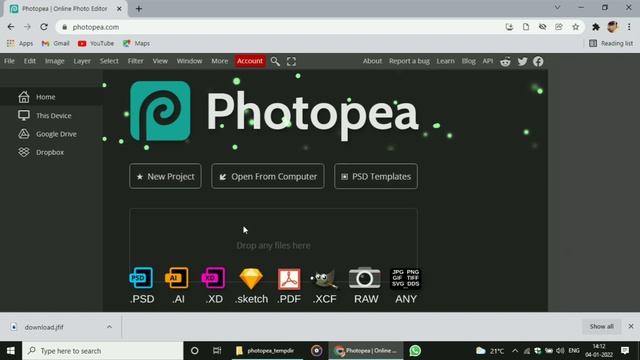The width and height of the screenshot is (640, 360).
Task: Select Home in the sidebar
Action: click(x=51, y=97)
